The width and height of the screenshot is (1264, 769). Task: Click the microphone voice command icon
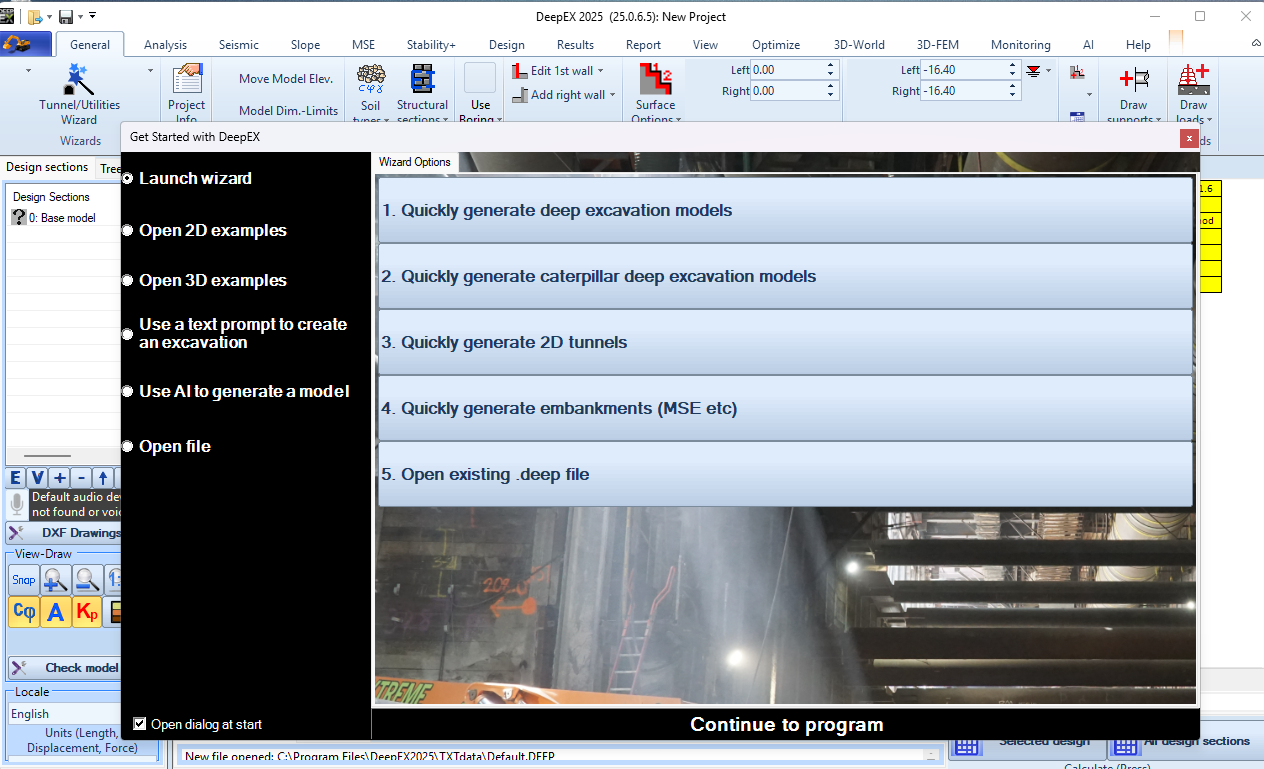17,503
